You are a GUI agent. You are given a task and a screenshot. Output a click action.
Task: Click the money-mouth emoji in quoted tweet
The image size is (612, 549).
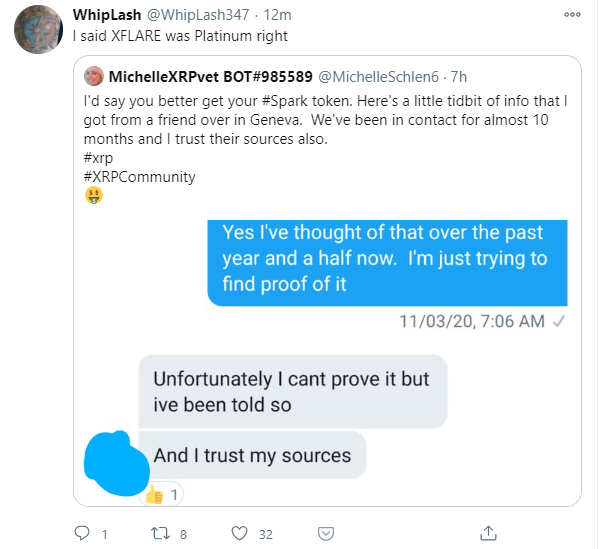tap(94, 195)
